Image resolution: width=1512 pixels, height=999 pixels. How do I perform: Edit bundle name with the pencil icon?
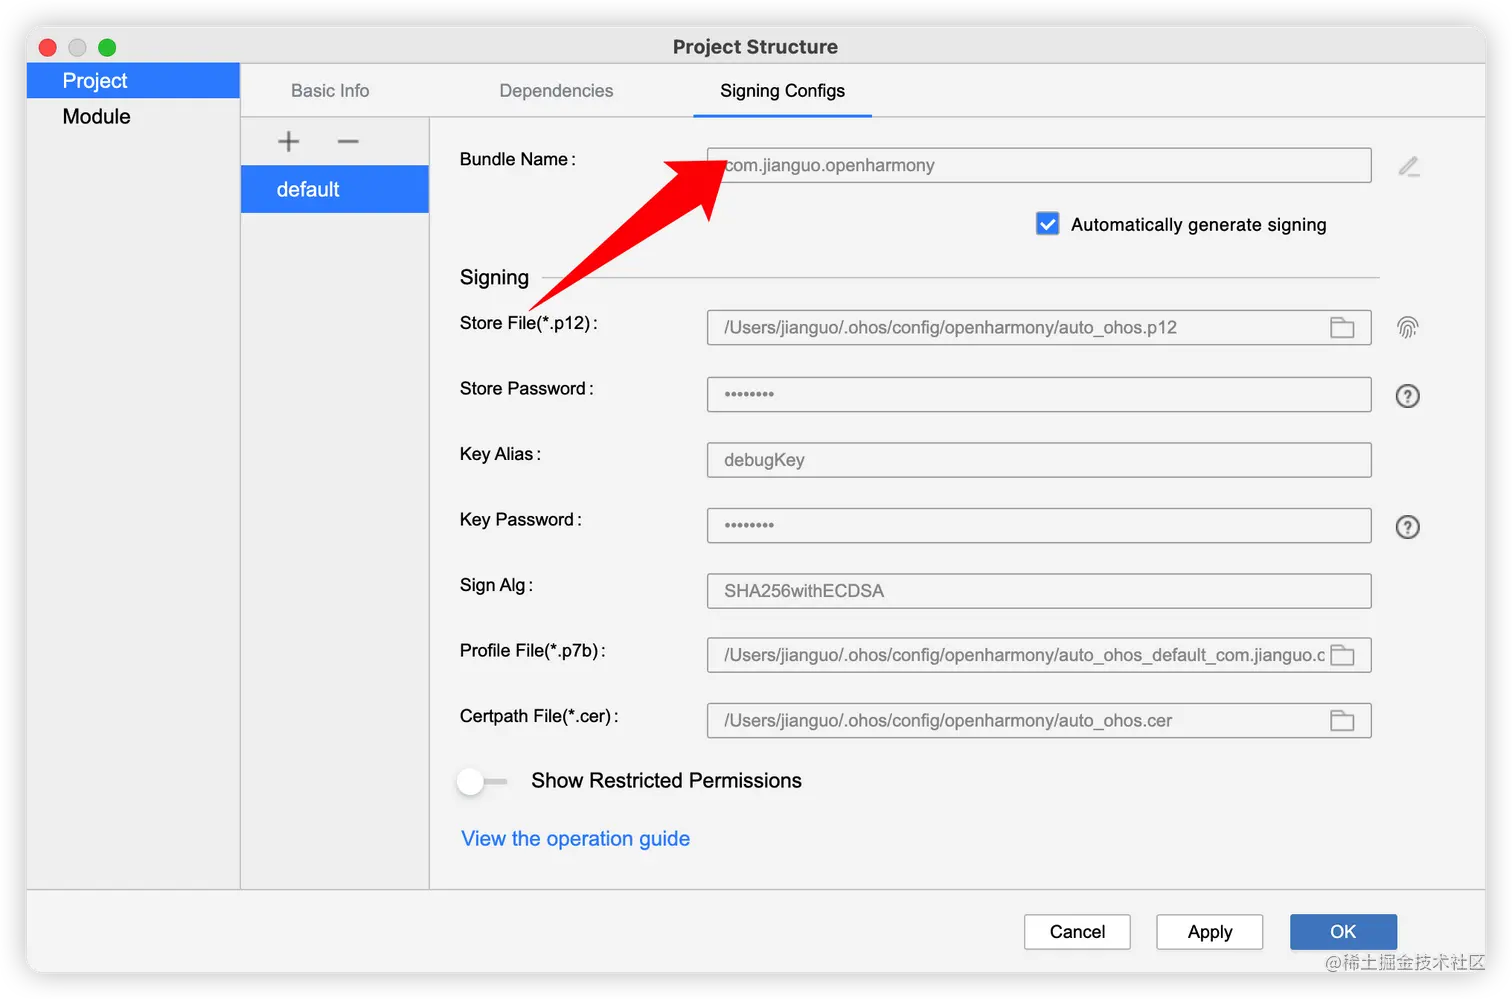pos(1409,166)
